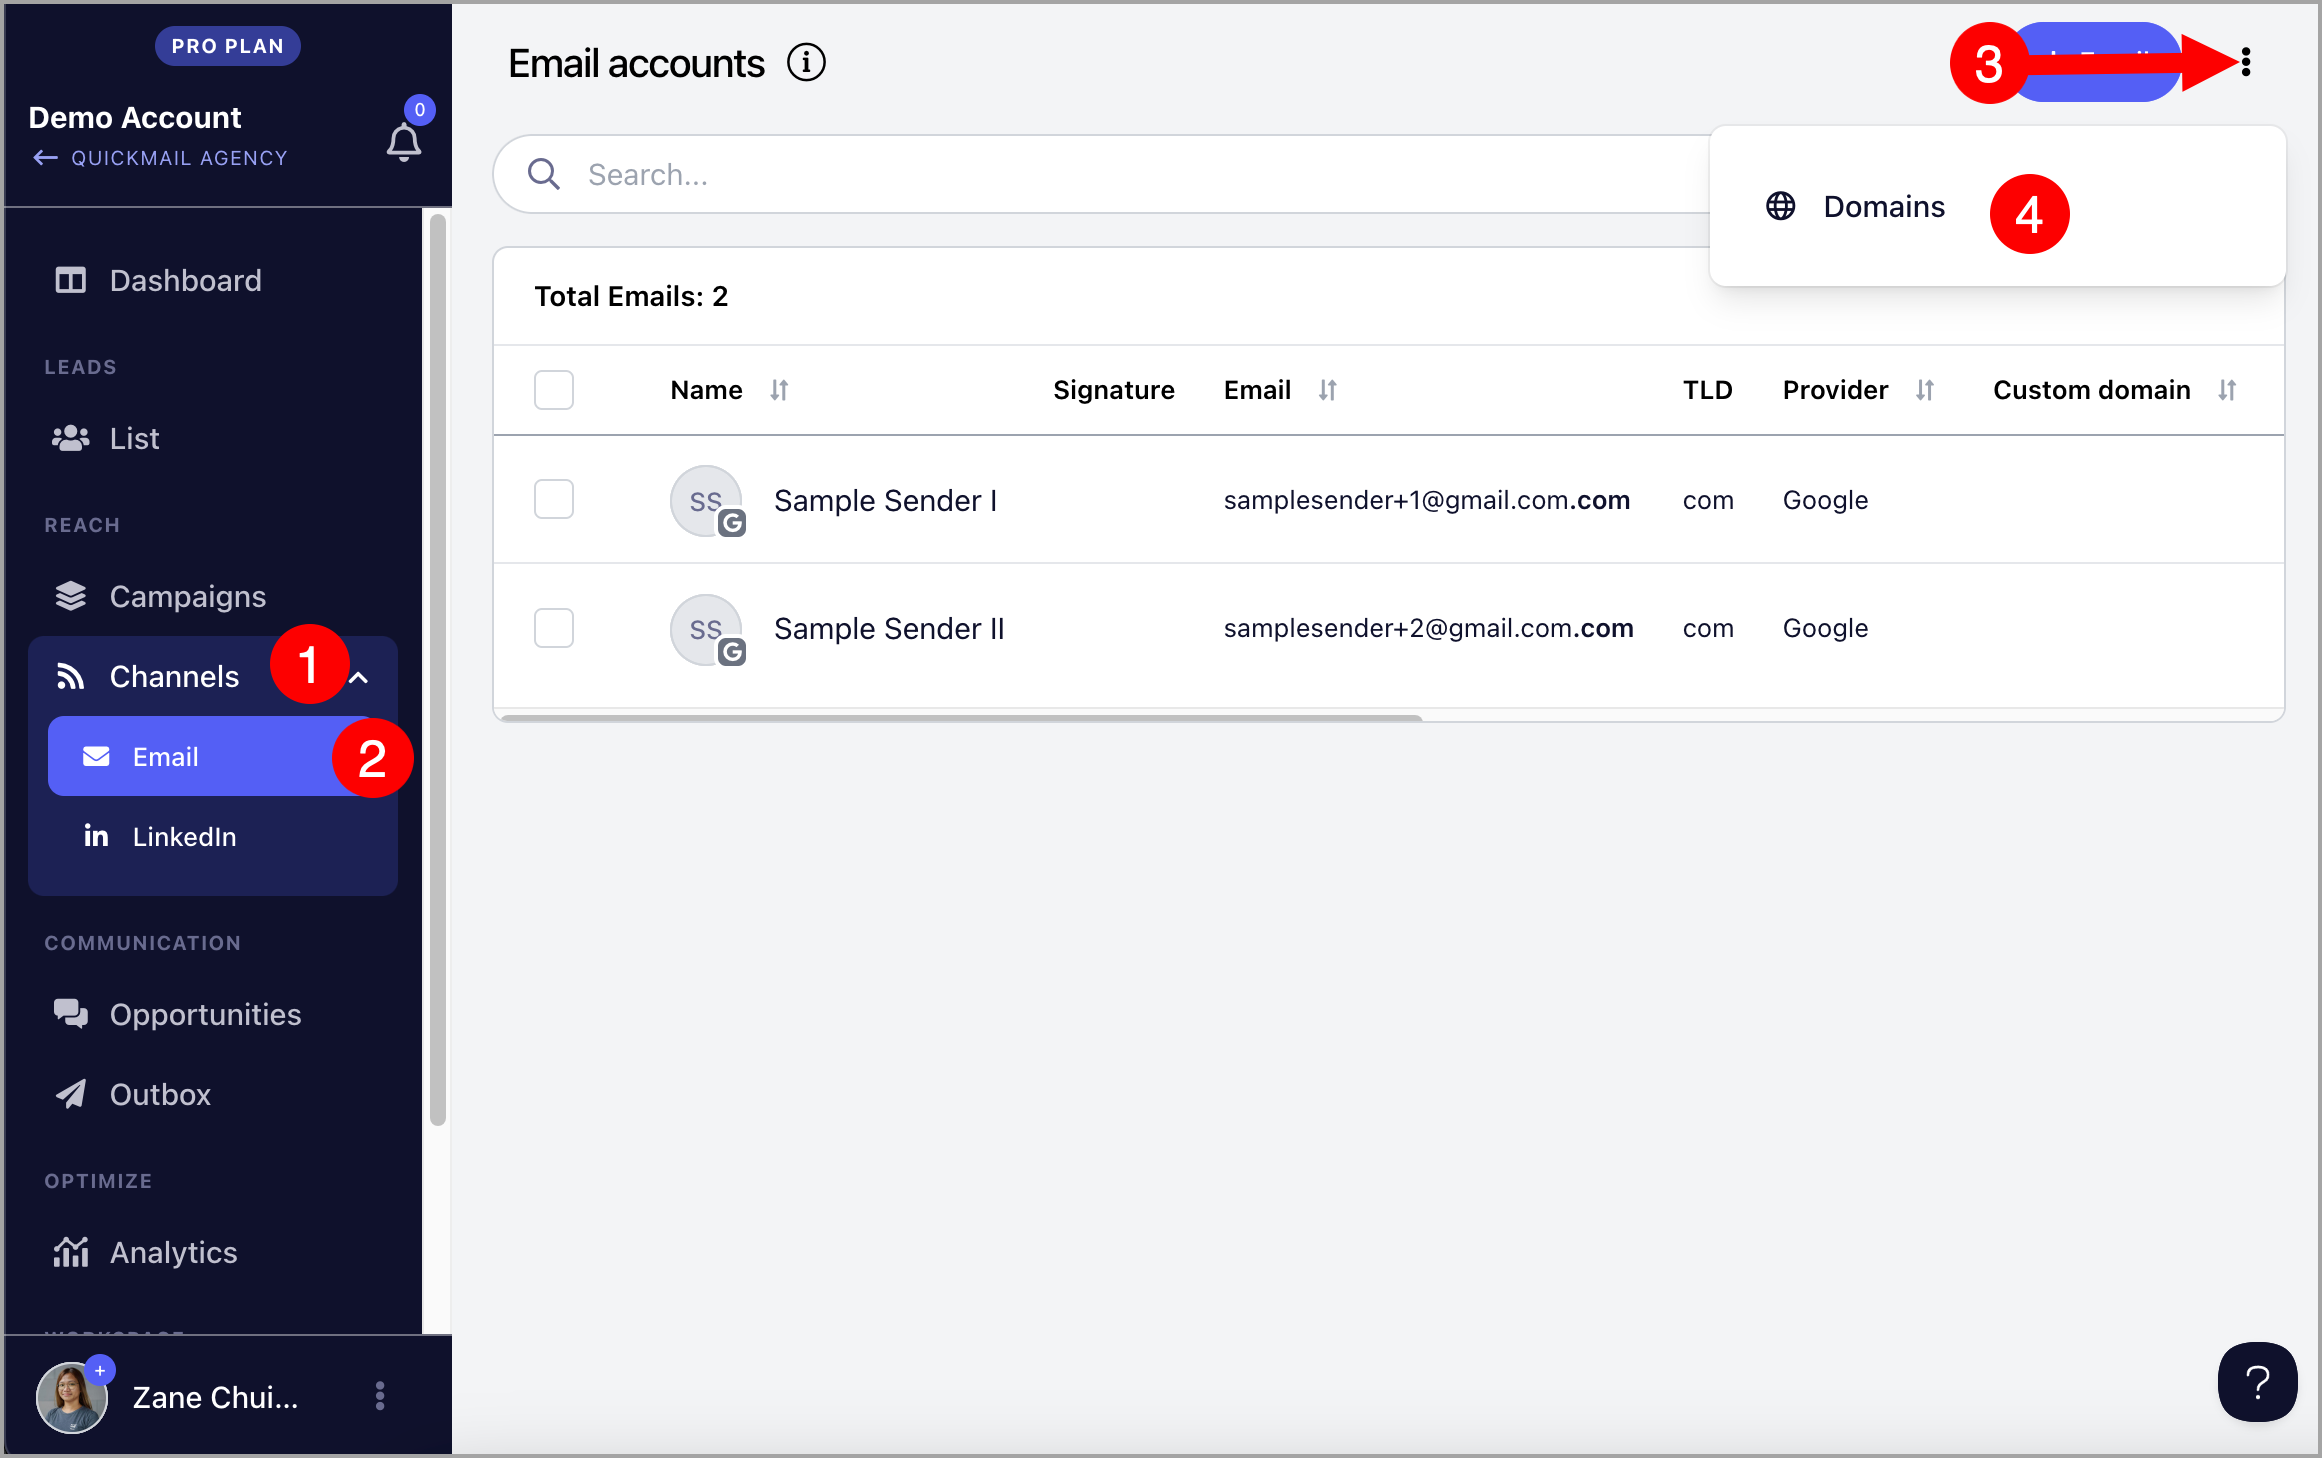The height and width of the screenshot is (1458, 2322).
Task: Click the TLD column header
Action: 1707,390
